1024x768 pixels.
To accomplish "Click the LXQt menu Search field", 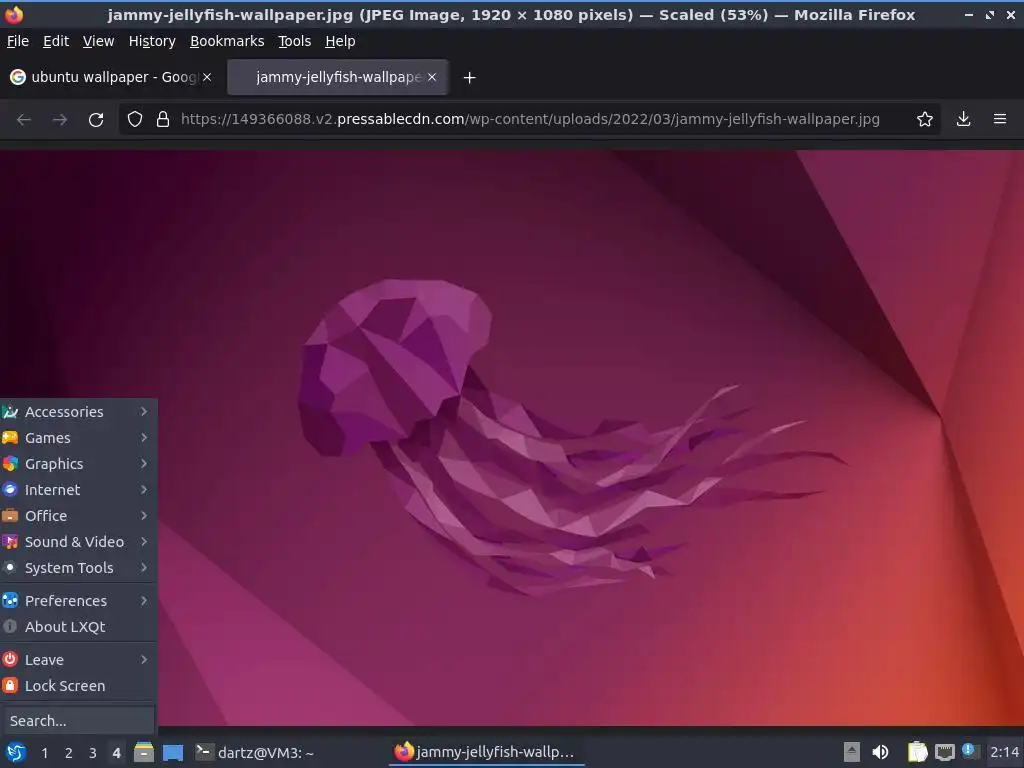I will click(78, 721).
